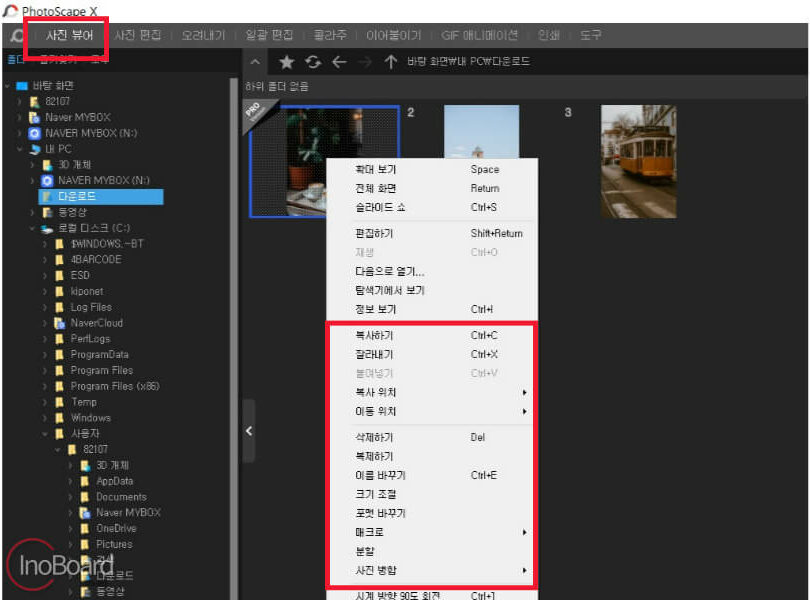810x600 pixels.
Task: Collapse top panel using the caret-up button
Action: pyautogui.click(x=255, y=62)
